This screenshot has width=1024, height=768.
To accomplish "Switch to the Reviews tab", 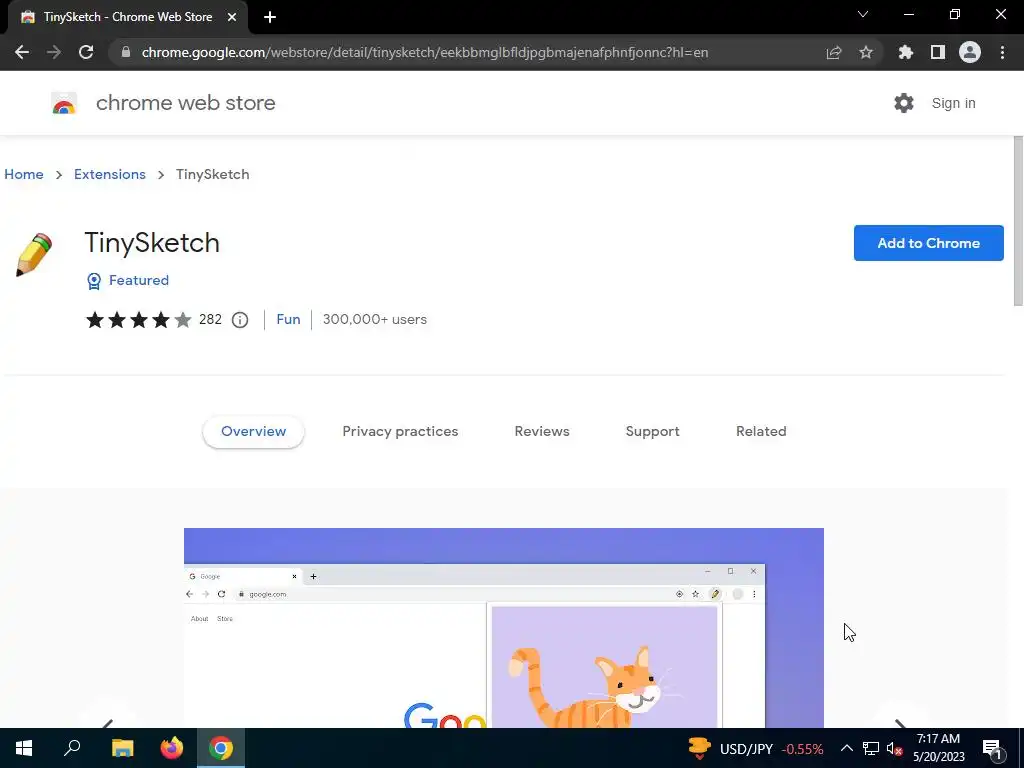I will tap(542, 431).
